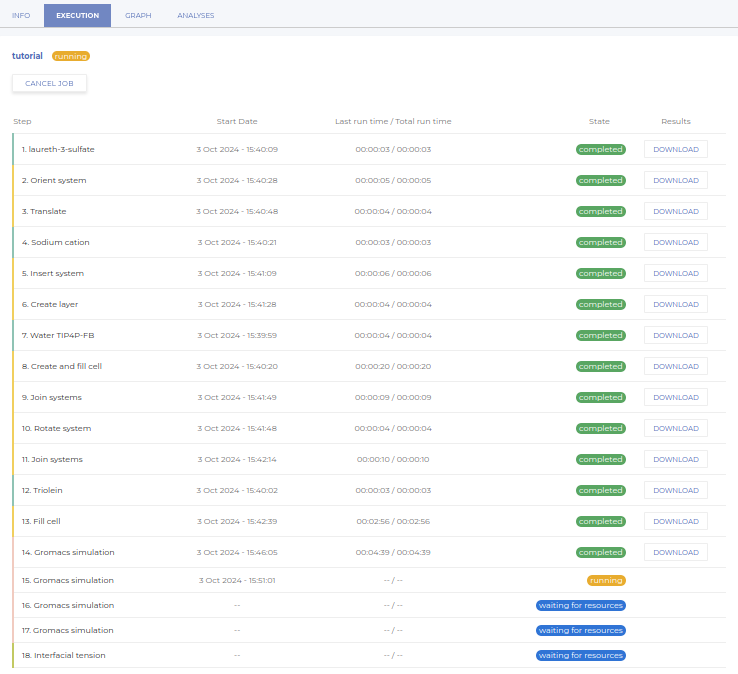This screenshot has height=674, width=738.
Task: Download results for Water TIP4P-FB step
Action: pos(675,335)
